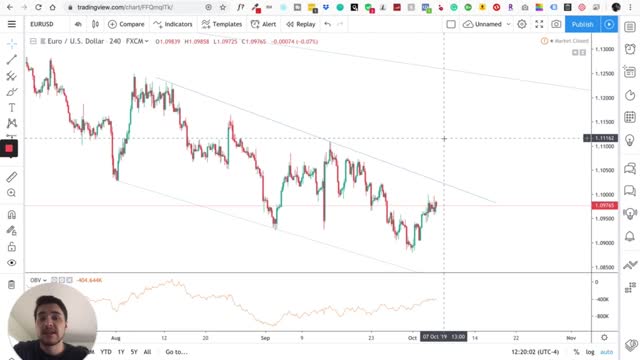
Task: Select the ruler measure tool
Action: click(x=11, y=177)
